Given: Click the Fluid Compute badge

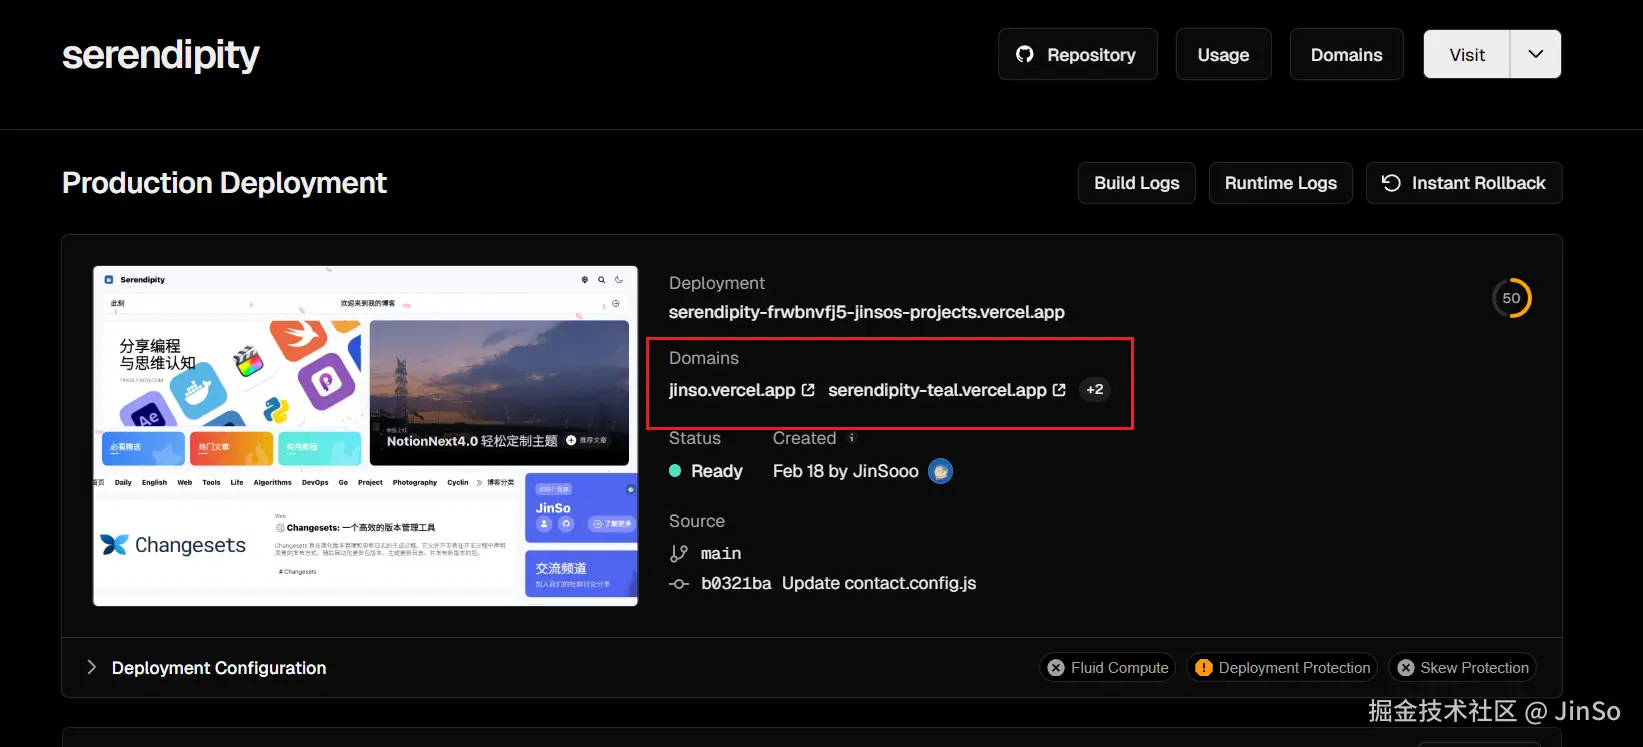Looking at the screenshot, I should (1108, 667).
